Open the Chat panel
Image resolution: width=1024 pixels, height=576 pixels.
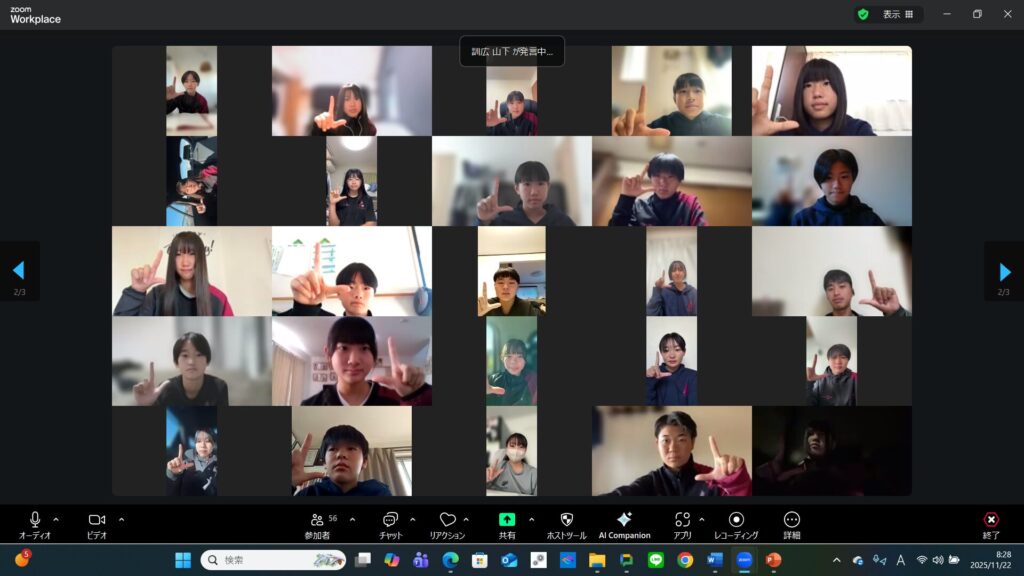coord(390,520)
